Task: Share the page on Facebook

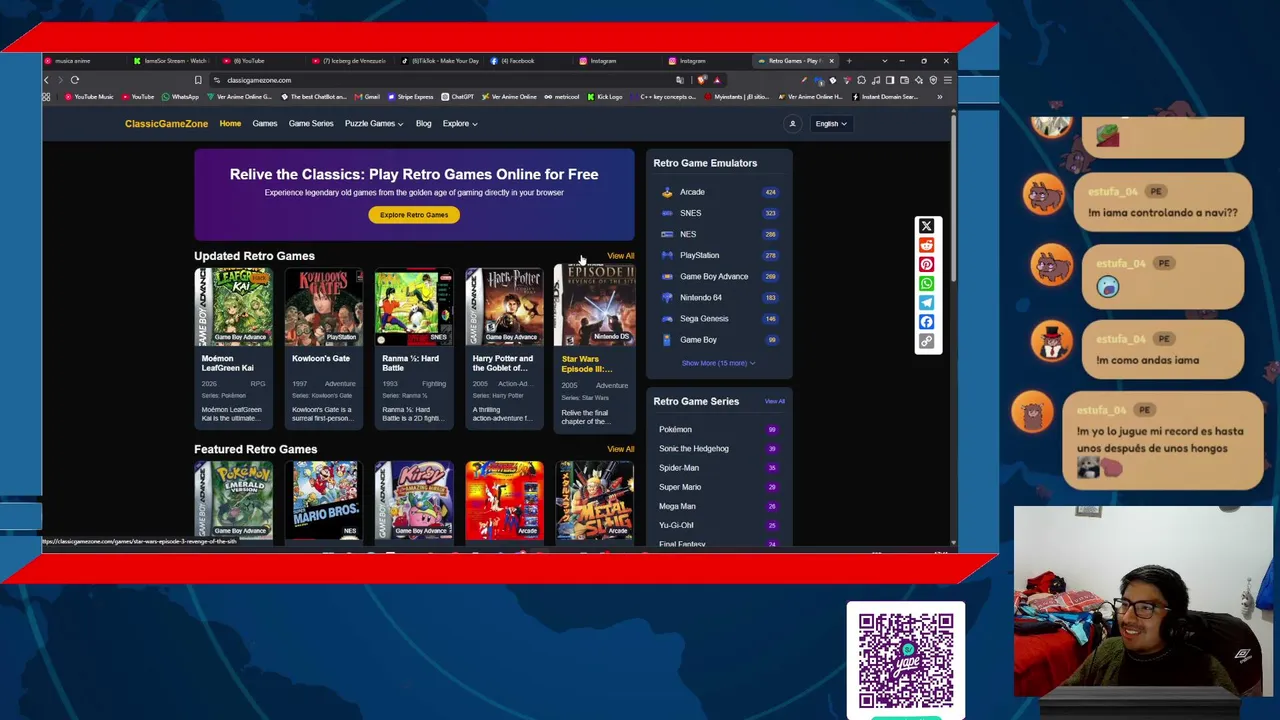Action: pyautogui.click(x=926, y=322)
